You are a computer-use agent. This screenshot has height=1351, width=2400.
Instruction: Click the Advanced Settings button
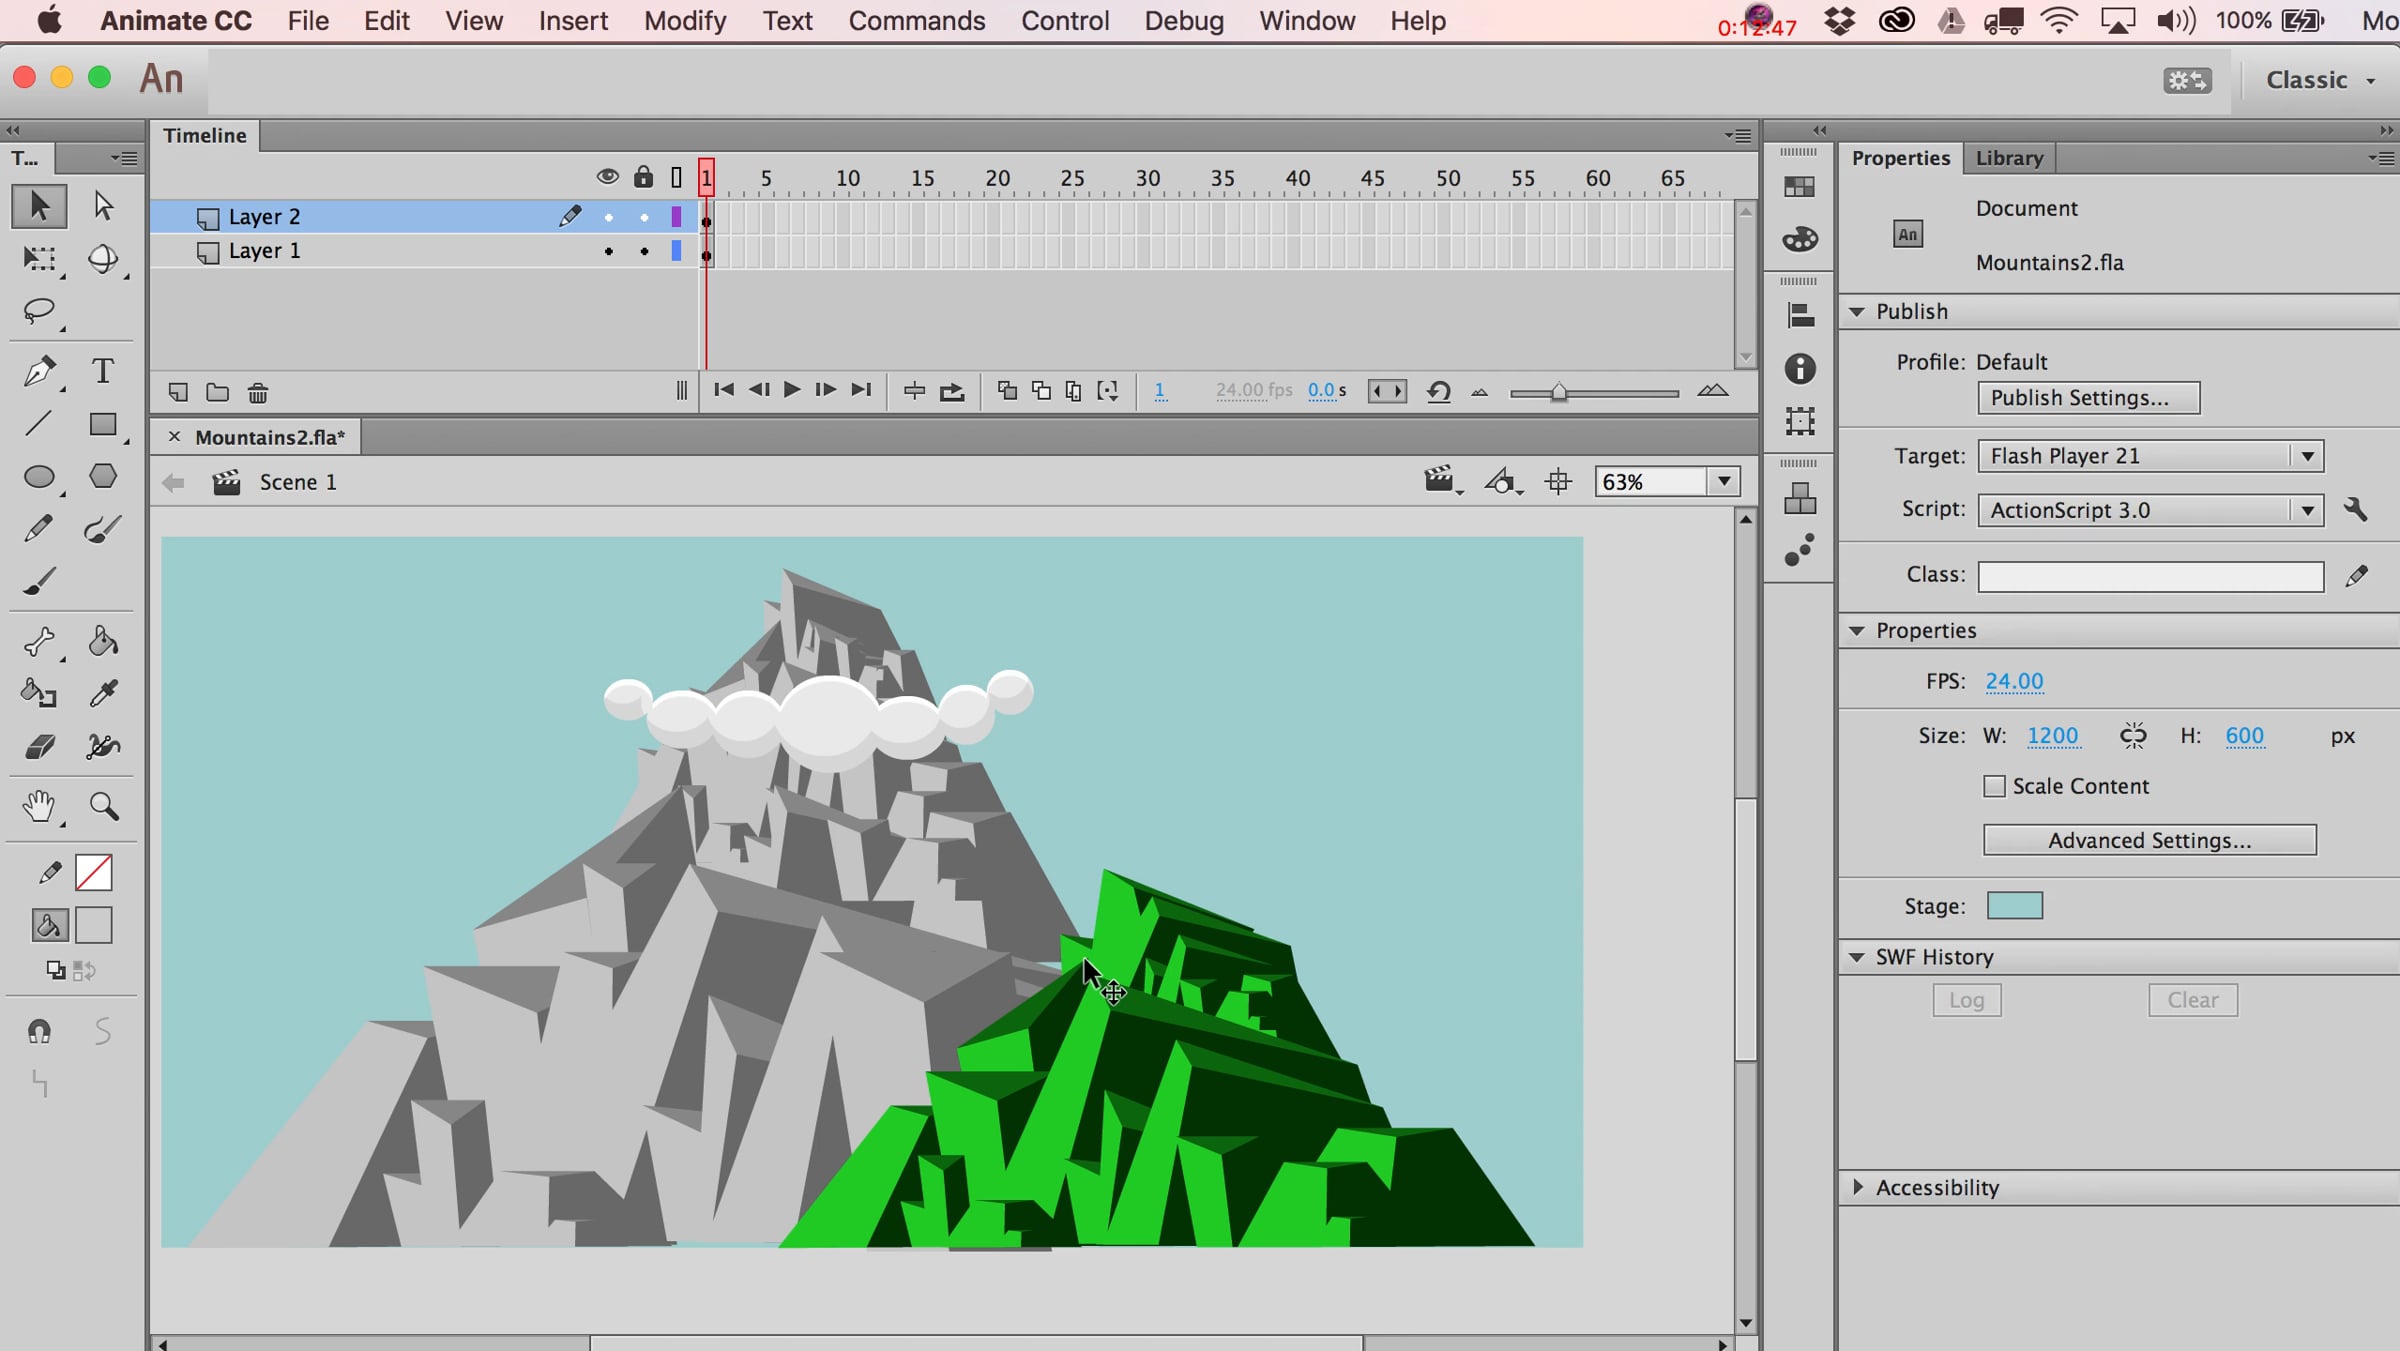click(2149, 840)
